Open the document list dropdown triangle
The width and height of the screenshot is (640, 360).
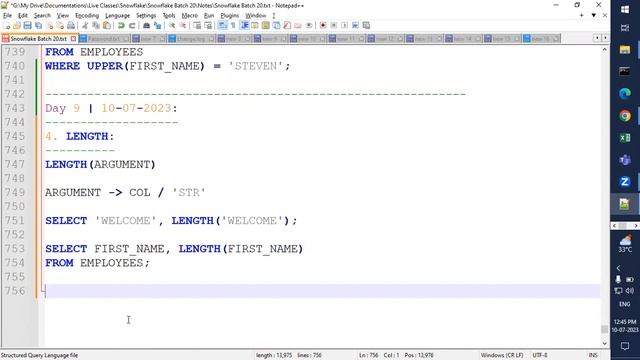(x=593, y=15)
